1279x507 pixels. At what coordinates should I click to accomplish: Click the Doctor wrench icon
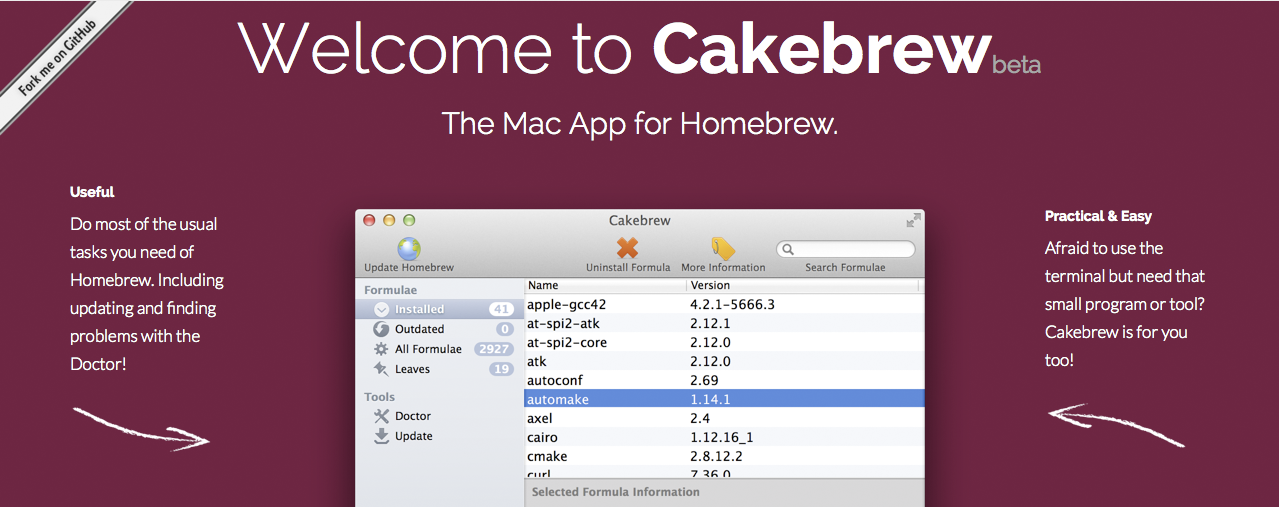point(381,416)
